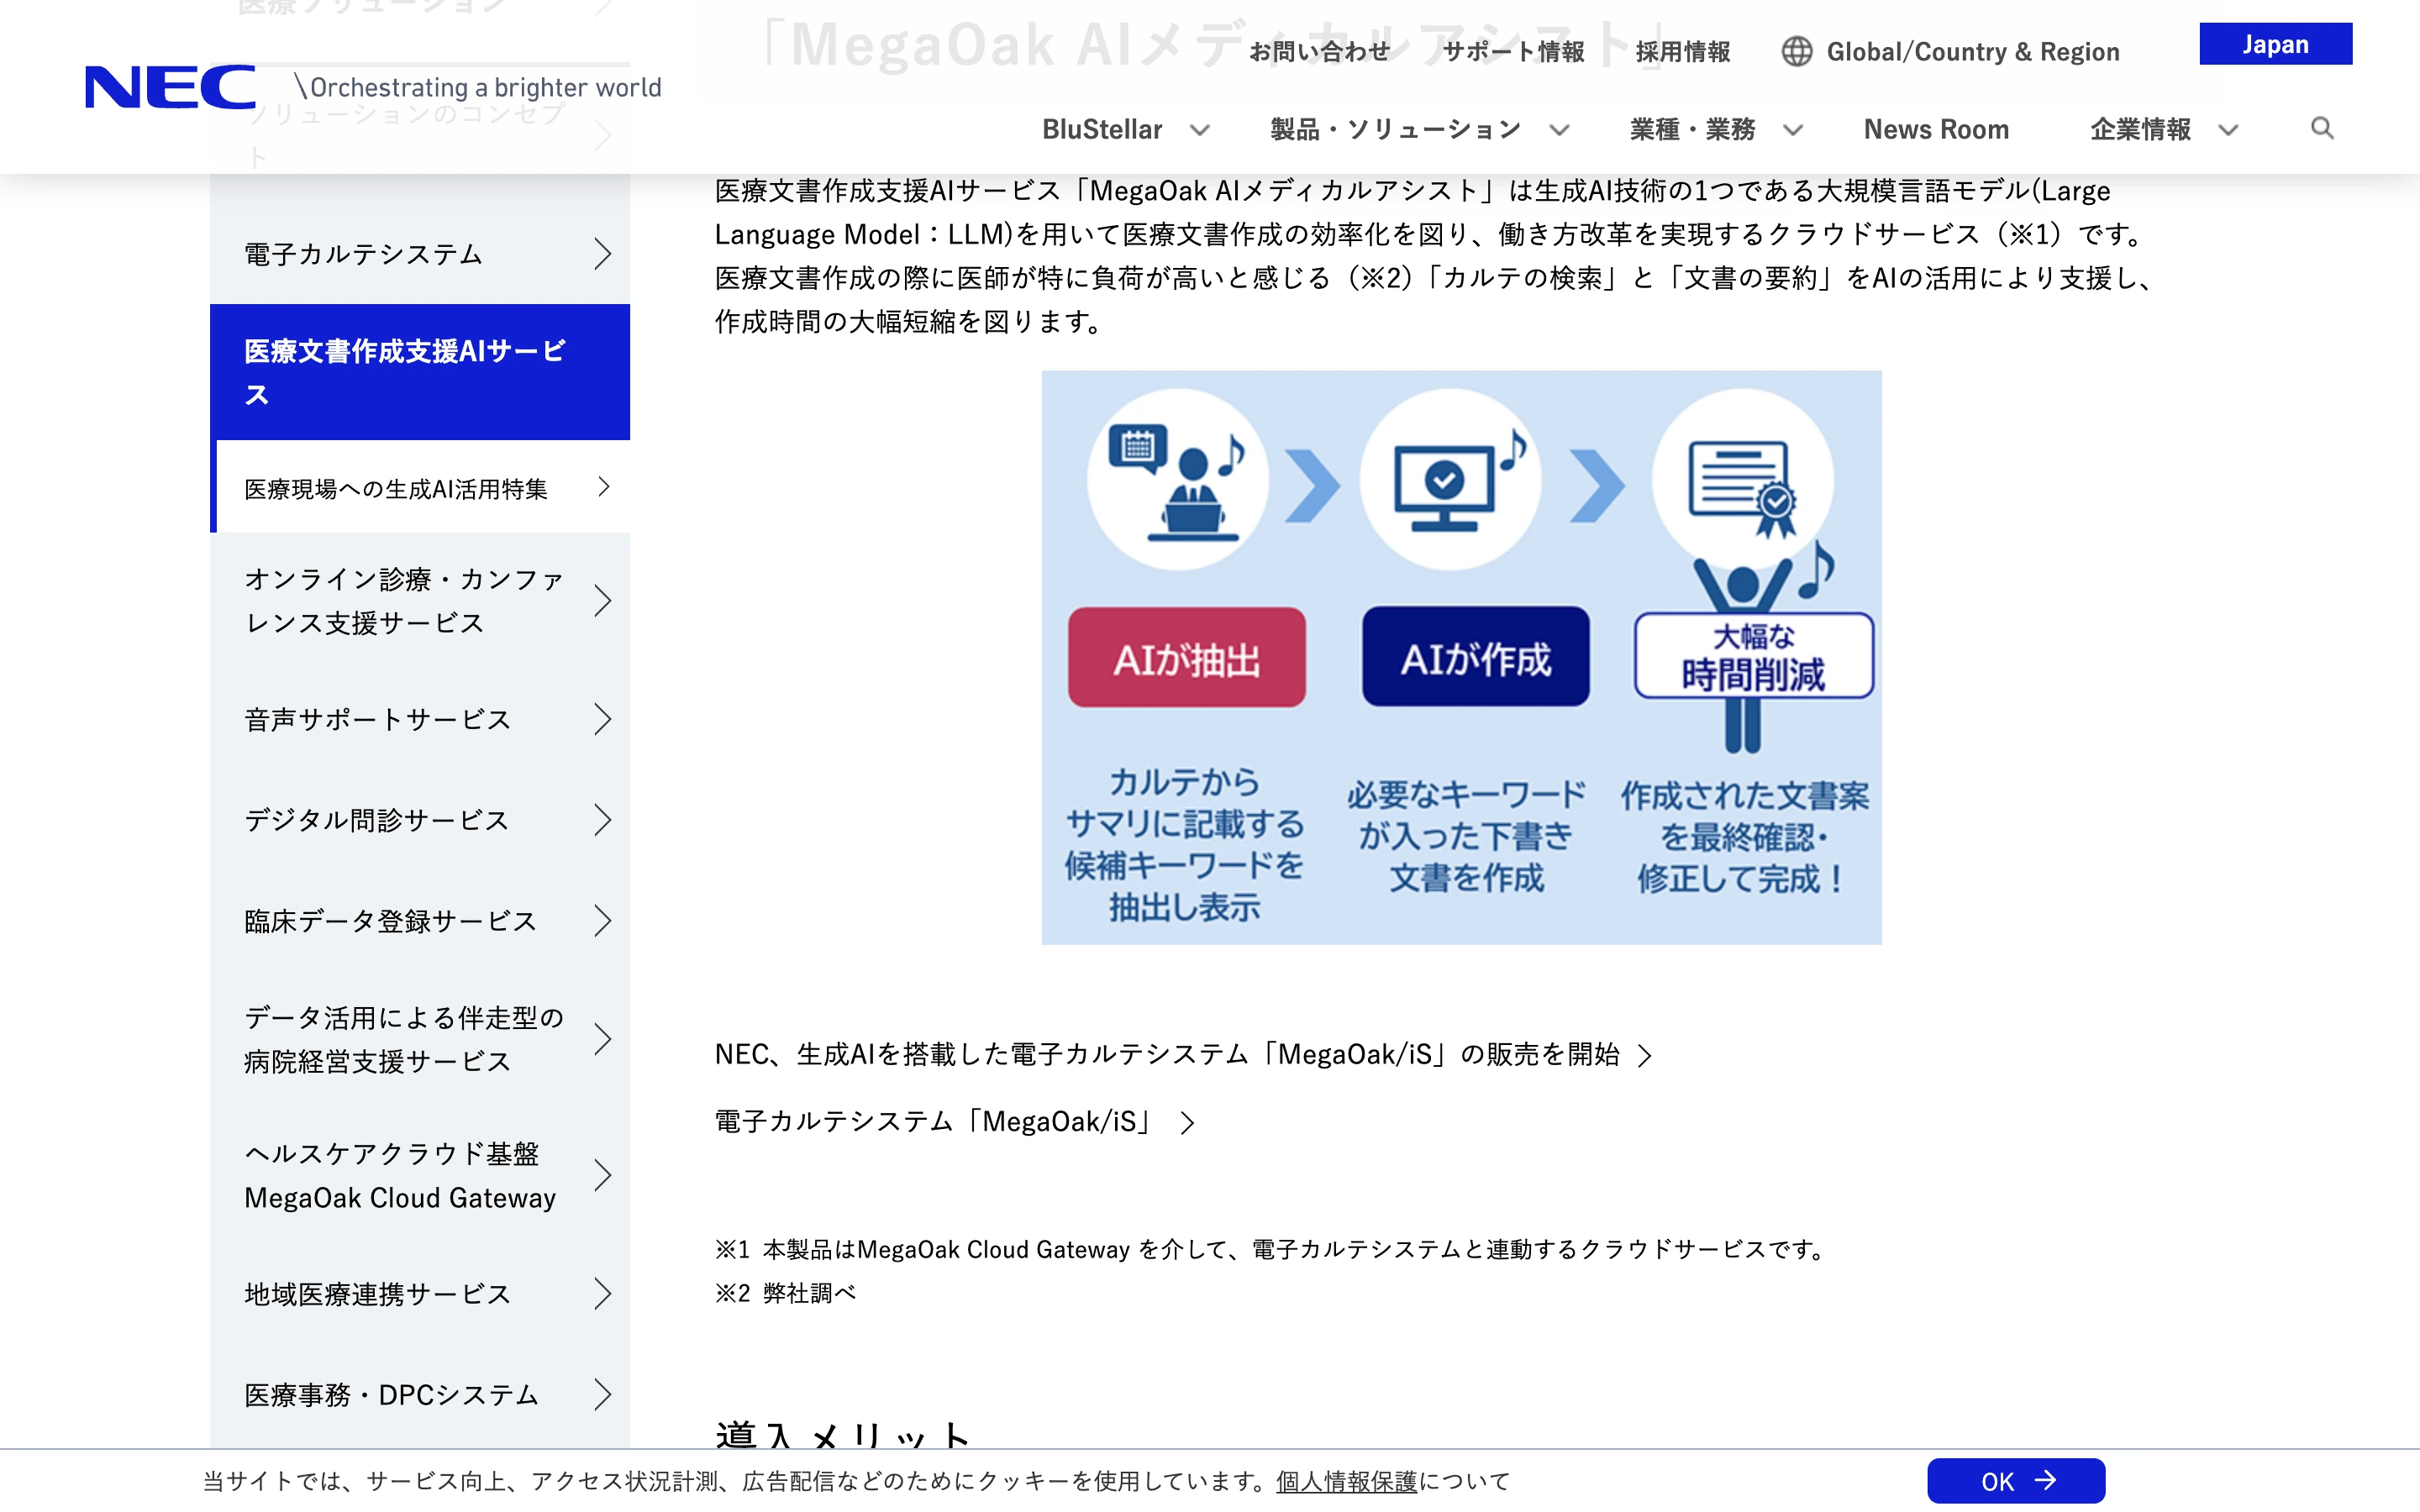This screenshot has height=1512, width=2420.
Task: Click the AI workflow diagram image
Action: click(x=1461, y=657)
